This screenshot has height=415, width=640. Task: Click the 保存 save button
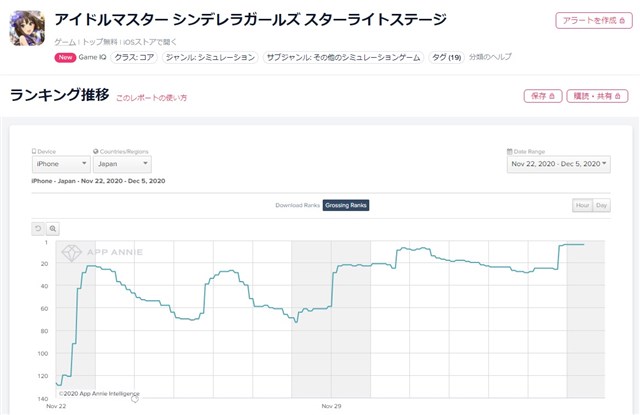point(543,96)
